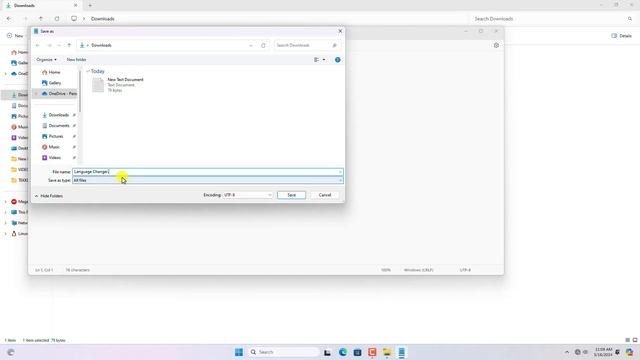The height and width of the screenshot is (360, 640).
Task: Open Microsoft Edge from the taskbar
Action: [342, 352]
